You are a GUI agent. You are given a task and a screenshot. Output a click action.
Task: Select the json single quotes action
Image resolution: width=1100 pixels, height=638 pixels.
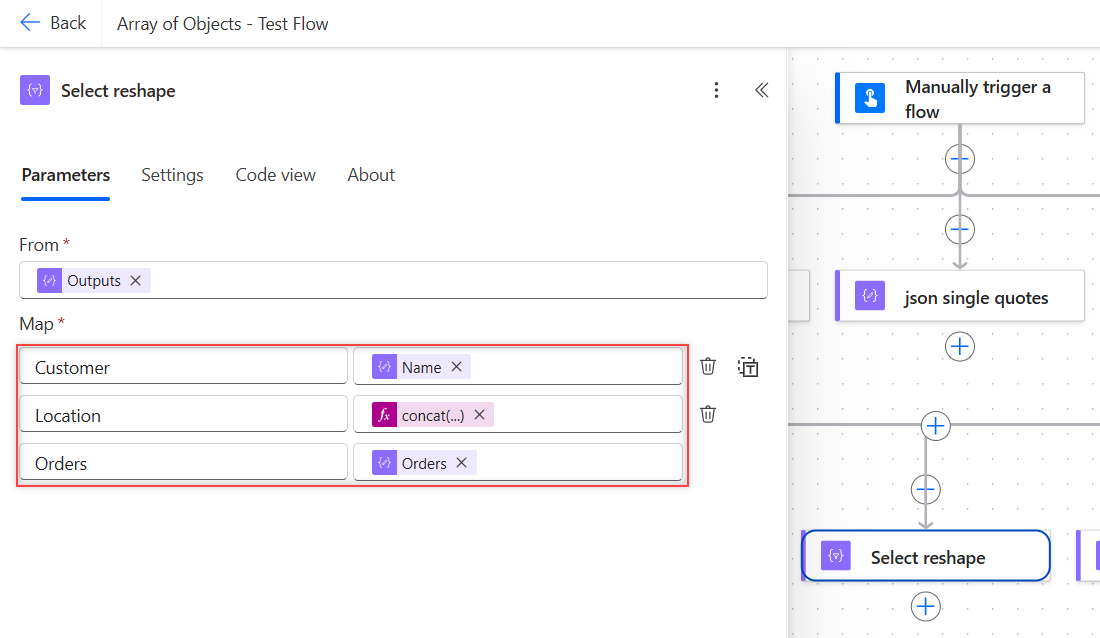click(x=960, y=296)
